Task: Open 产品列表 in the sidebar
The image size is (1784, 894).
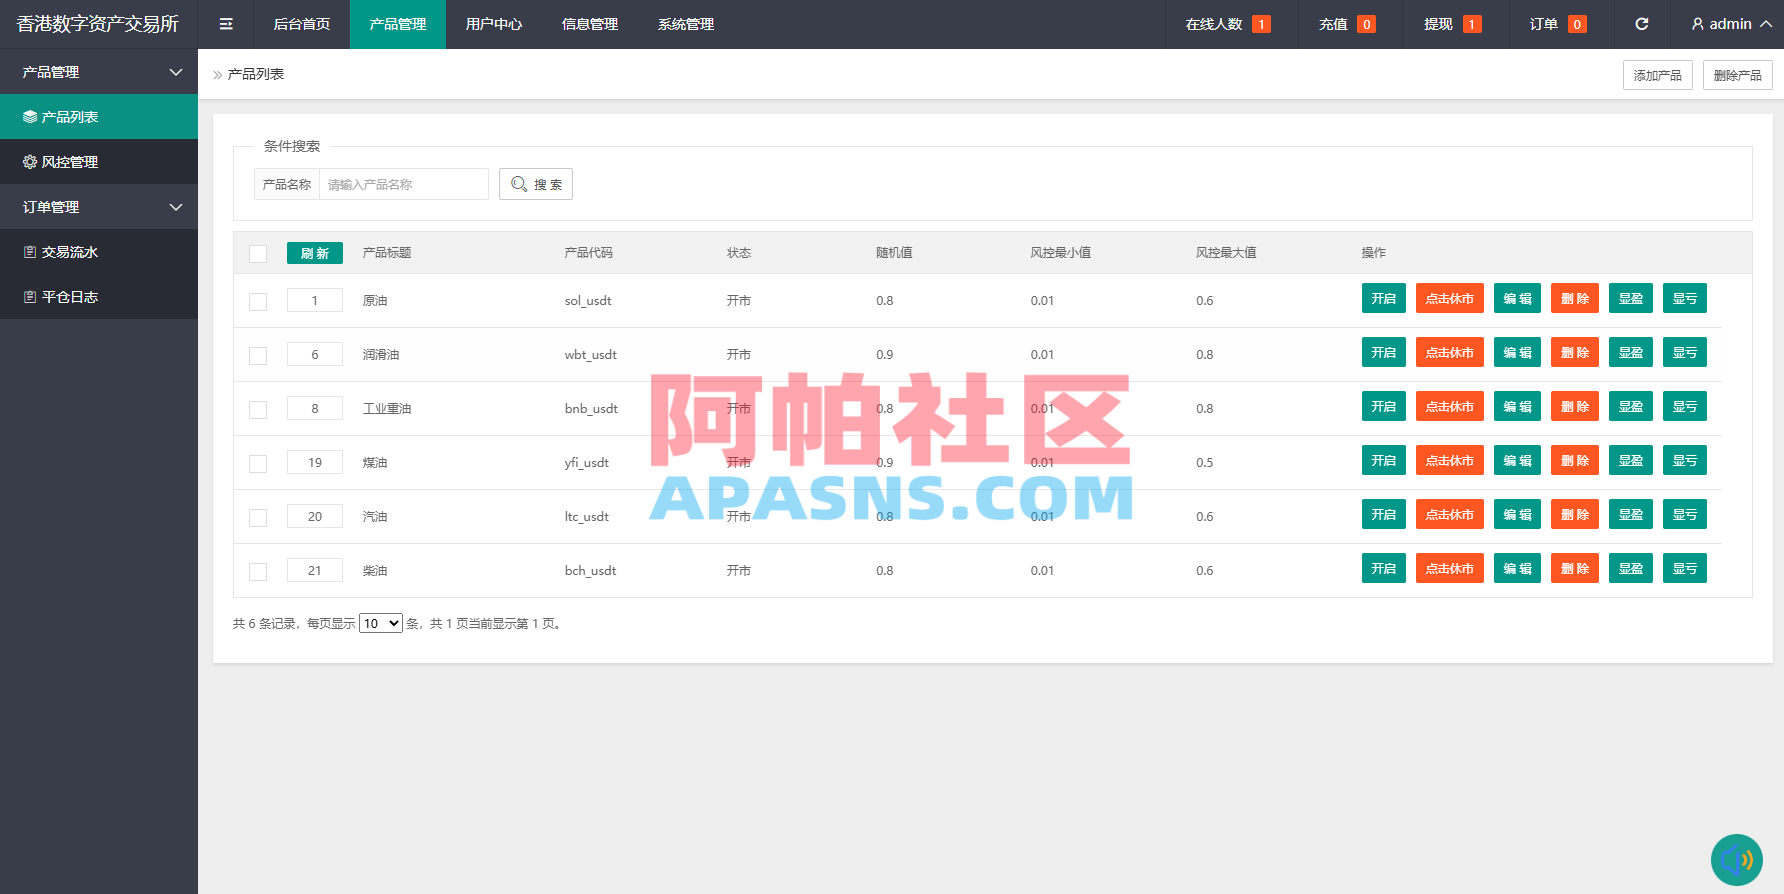Action: [x=99, y=117]
